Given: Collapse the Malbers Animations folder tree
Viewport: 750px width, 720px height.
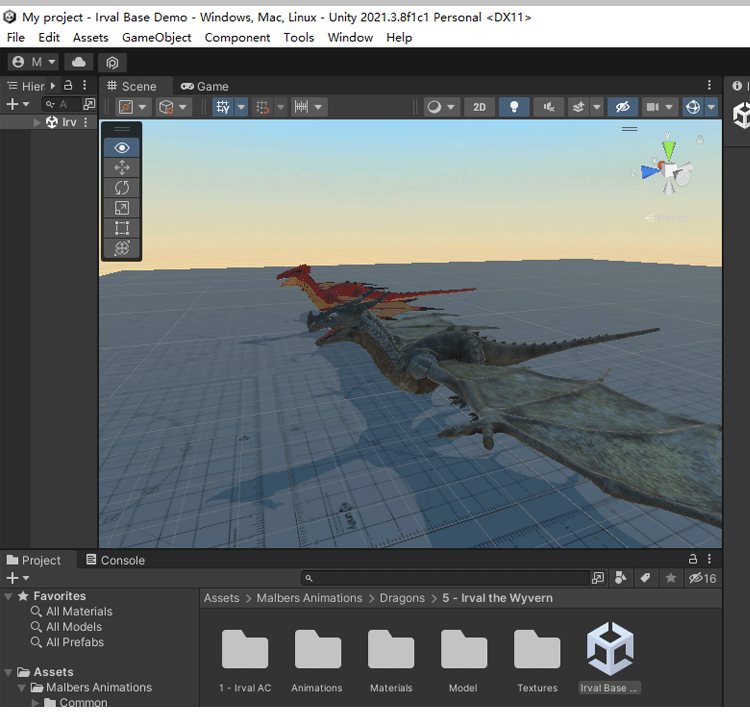Looking at the screenshot, I should coord(22,688).
